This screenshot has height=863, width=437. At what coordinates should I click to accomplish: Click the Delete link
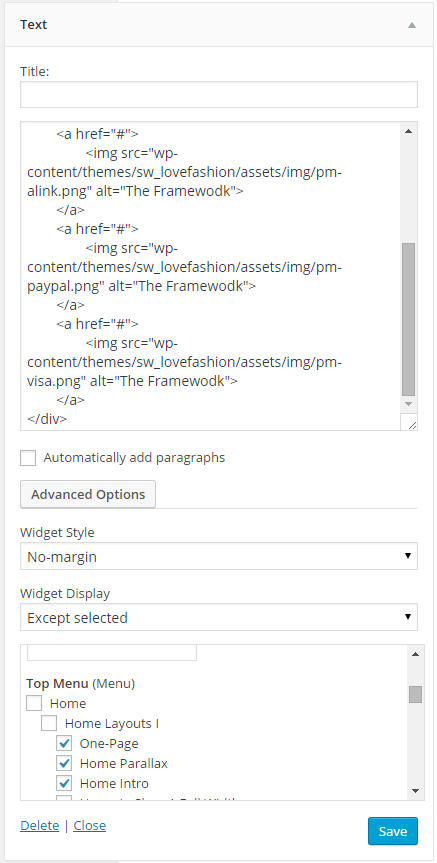40,826
